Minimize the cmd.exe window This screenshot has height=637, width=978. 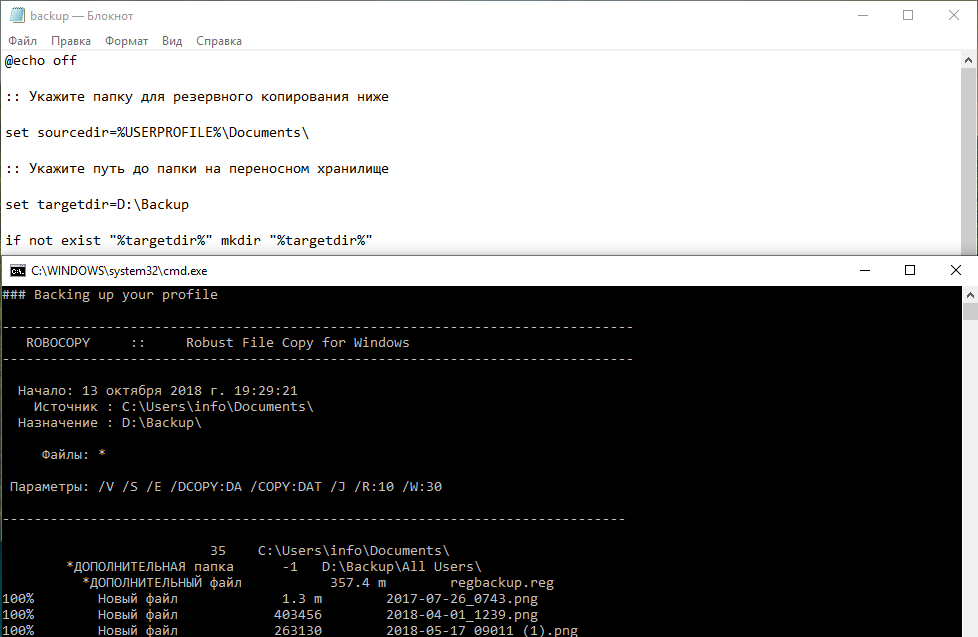click(865, 270)
